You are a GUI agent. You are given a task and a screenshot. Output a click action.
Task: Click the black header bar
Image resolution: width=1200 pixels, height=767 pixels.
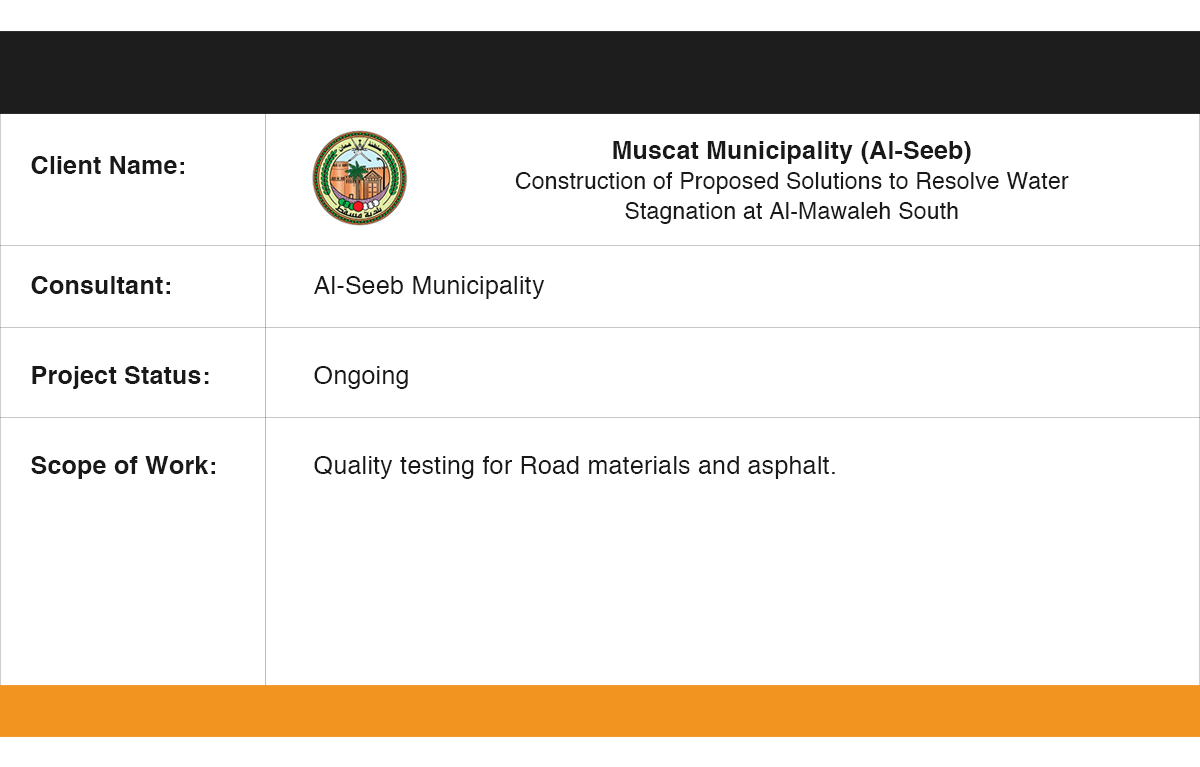pyautogui.click(x=600, y=72)
